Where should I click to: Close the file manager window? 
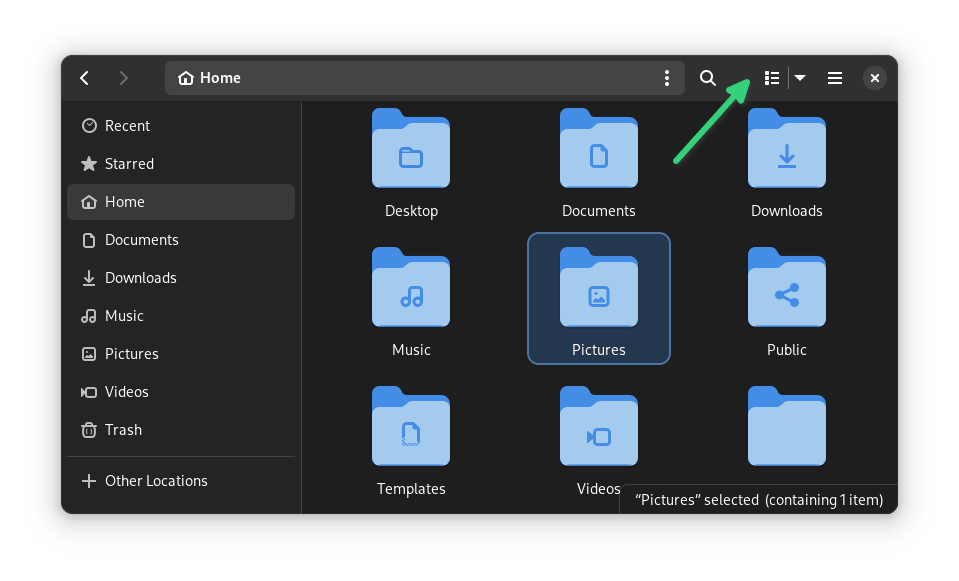click(x=874, y=78)
